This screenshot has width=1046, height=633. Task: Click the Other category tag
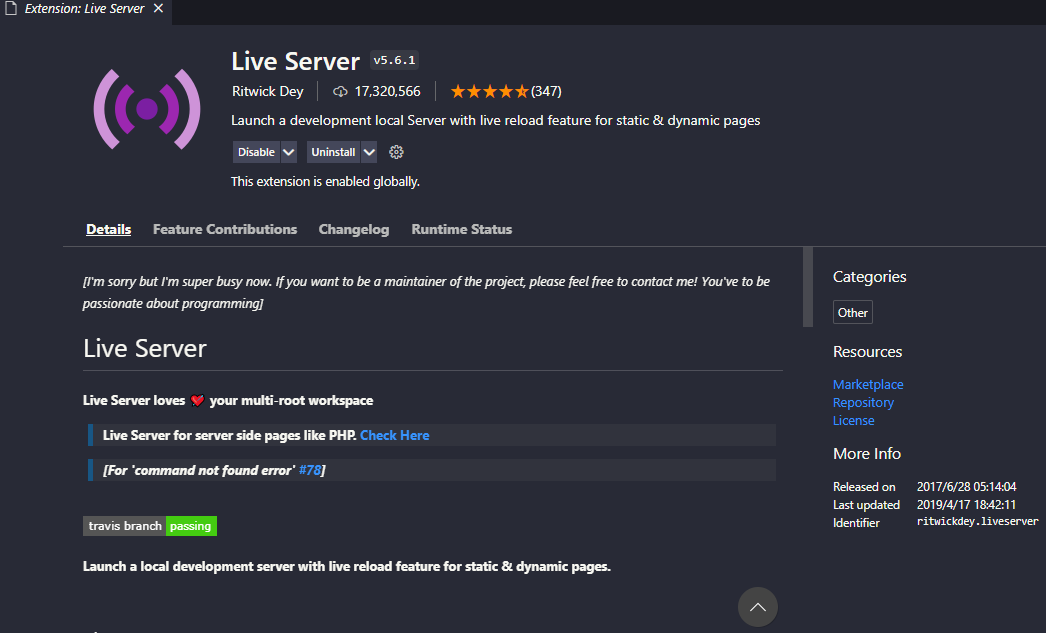coord(853,313)
